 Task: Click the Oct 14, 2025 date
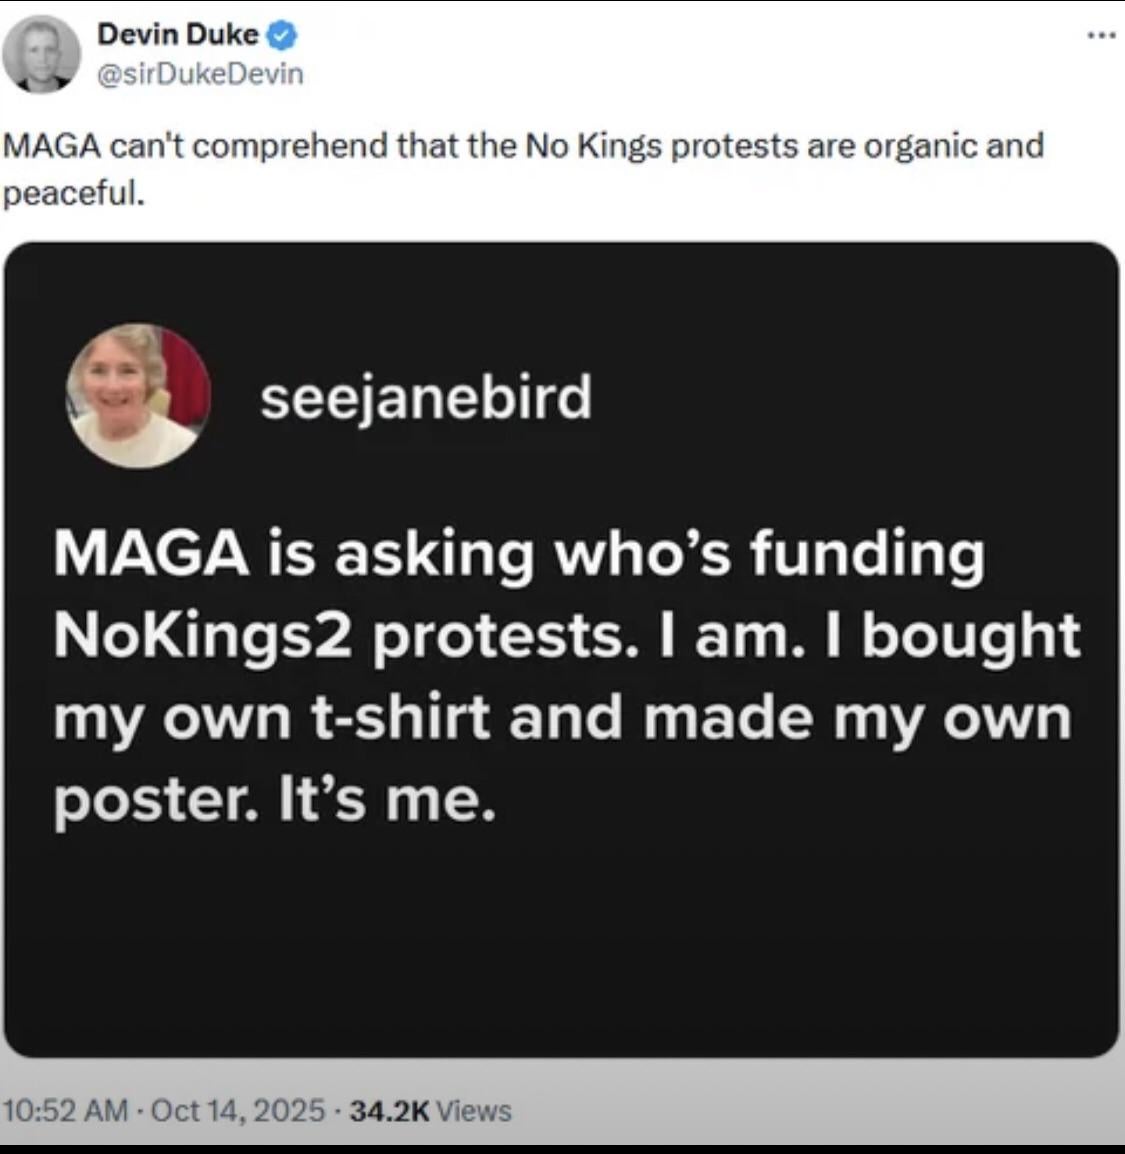pyautogui.click(x=238, y=1110)
